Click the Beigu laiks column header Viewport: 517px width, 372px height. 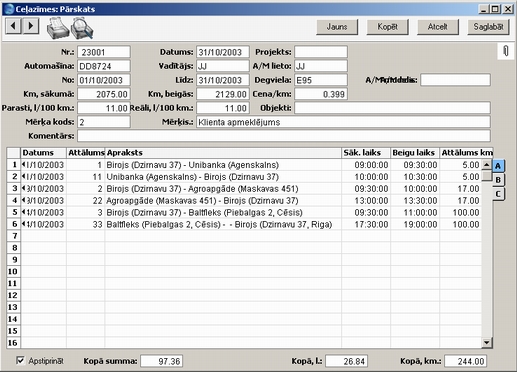pyautogui.click(x=415, y=153)
